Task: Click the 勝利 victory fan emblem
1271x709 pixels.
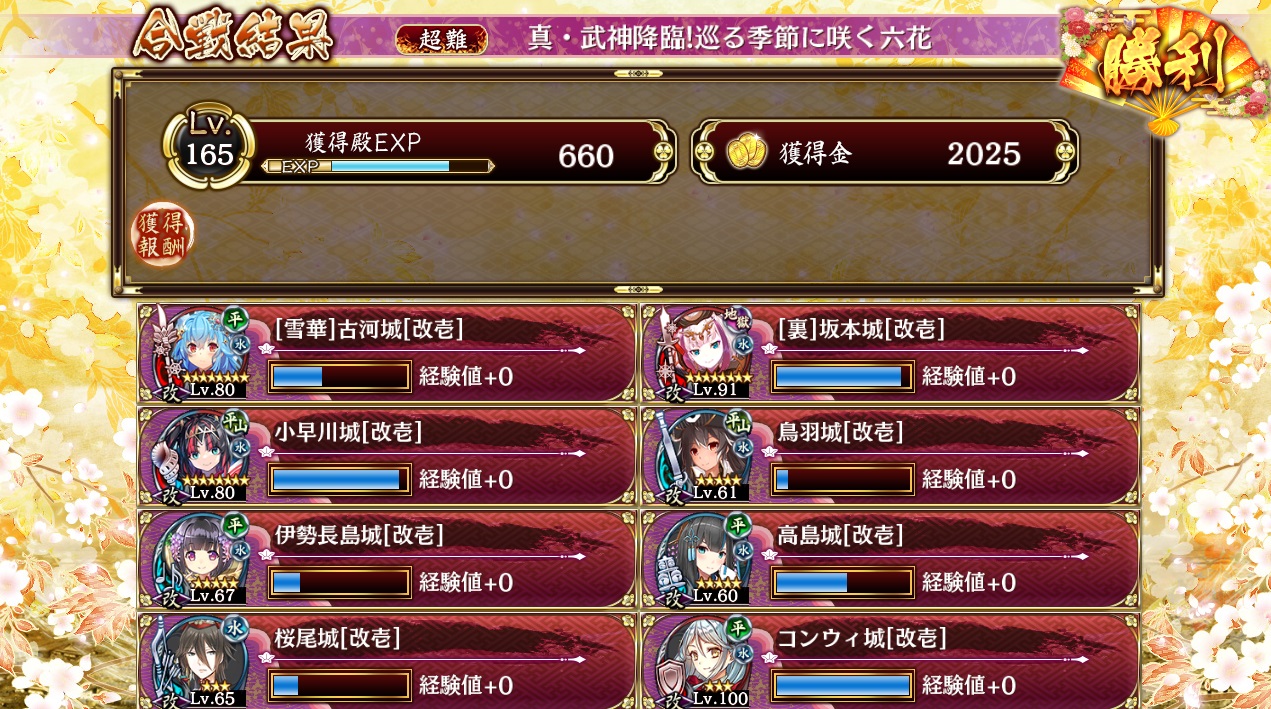Action: point(1163,68)
